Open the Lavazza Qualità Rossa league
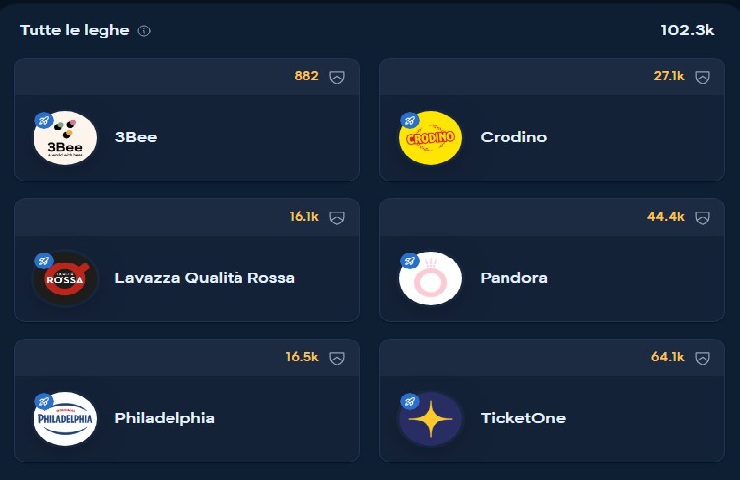Screen dimensions: 740x480 (x=205, y=278)
